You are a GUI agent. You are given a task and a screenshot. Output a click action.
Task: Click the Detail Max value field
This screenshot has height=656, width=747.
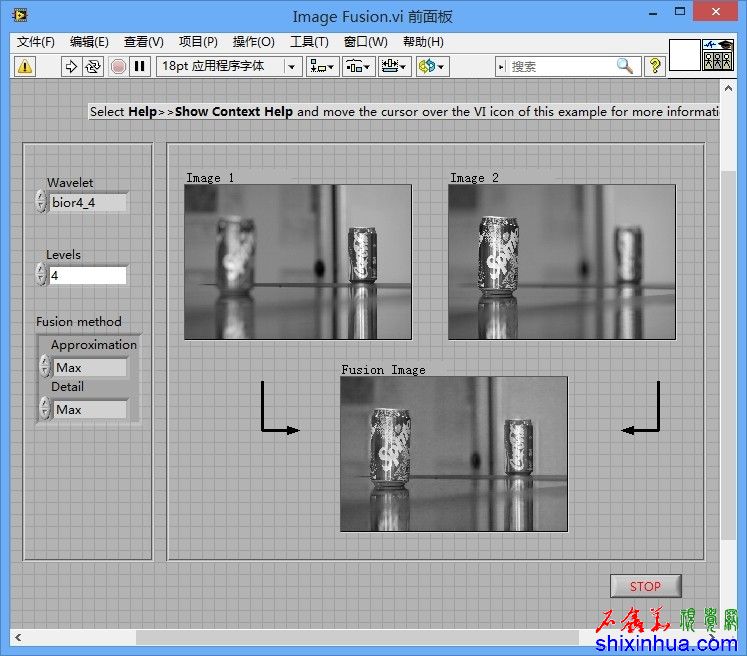[x=90, y=409]
